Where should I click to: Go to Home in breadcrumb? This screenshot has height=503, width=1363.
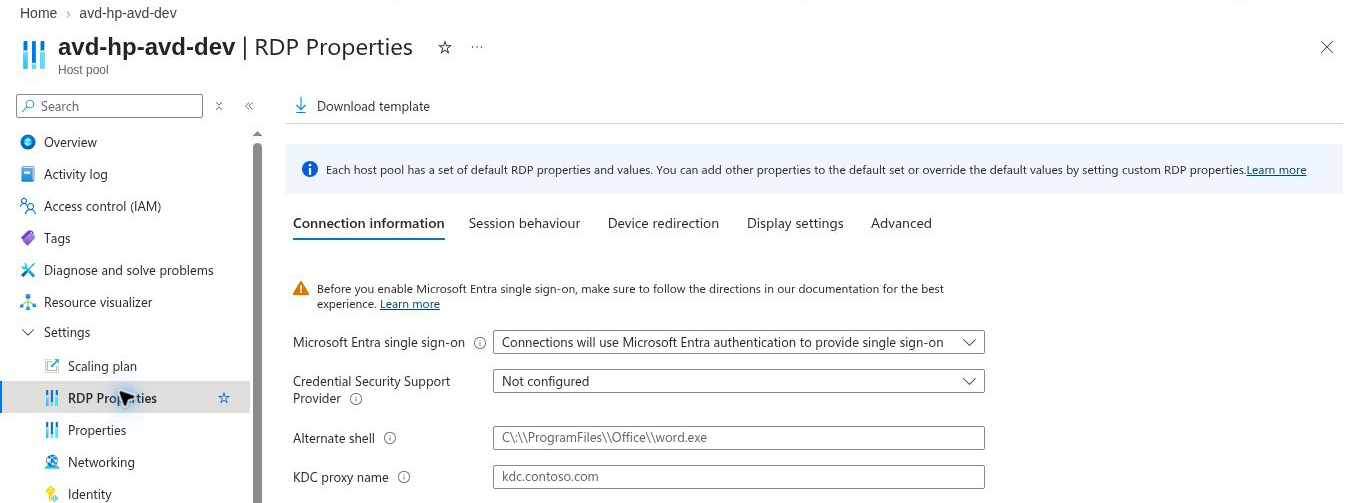(39, 13)
